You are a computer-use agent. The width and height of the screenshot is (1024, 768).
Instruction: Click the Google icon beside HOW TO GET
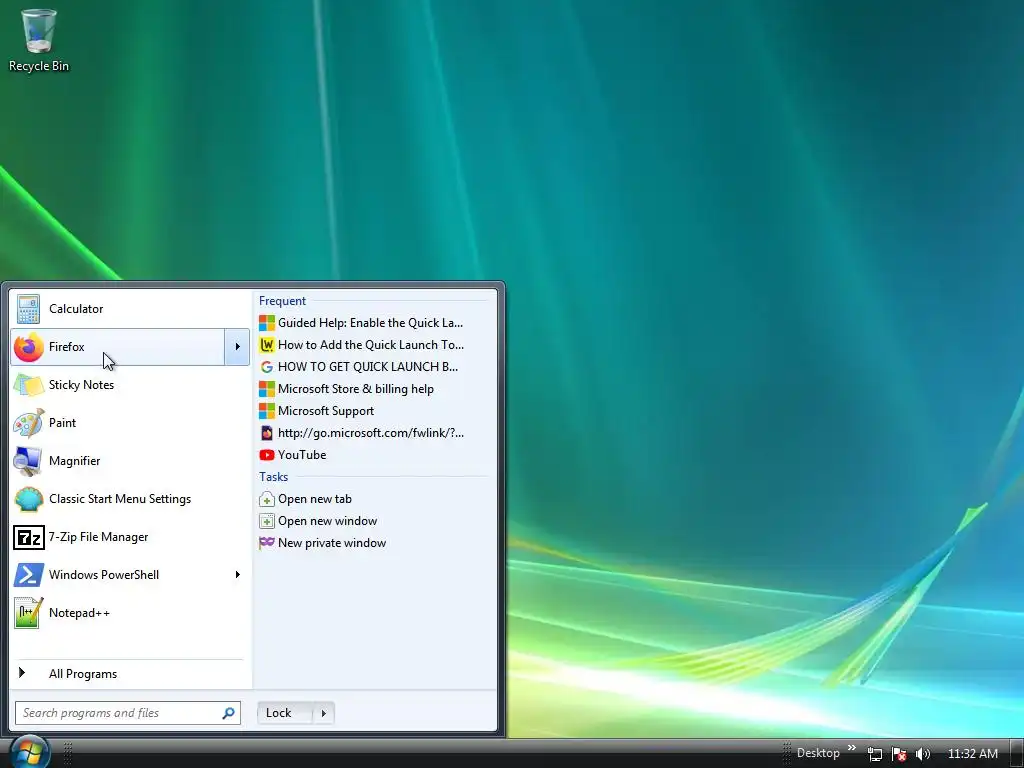(266, 367)
